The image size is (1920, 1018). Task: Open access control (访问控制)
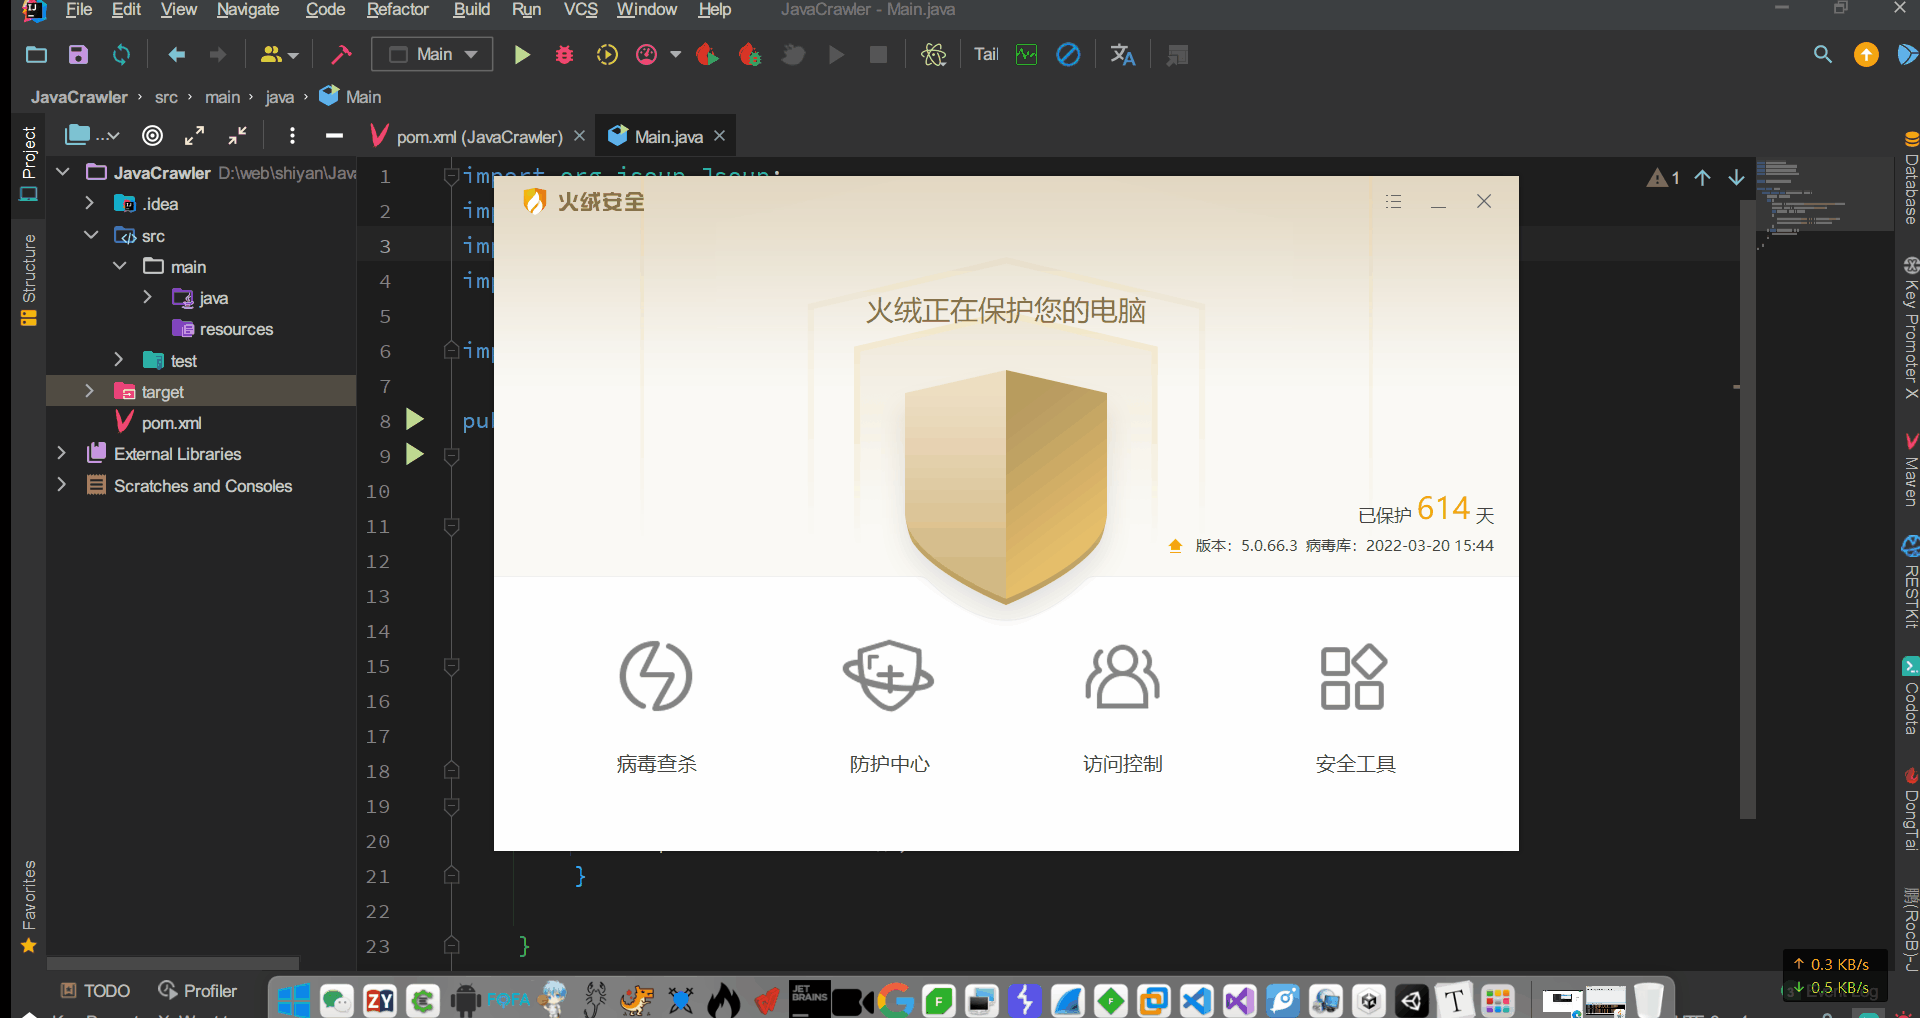click(1122, 706)
